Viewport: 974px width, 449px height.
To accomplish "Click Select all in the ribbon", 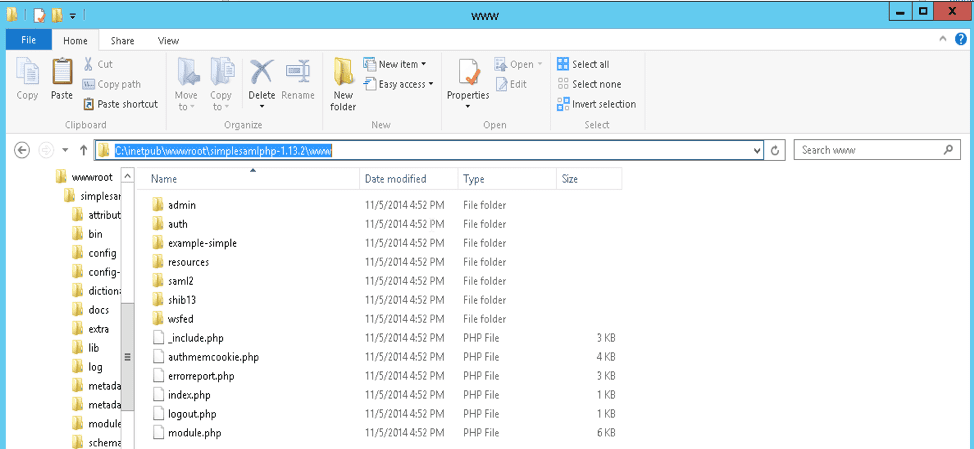I will 583,64.
